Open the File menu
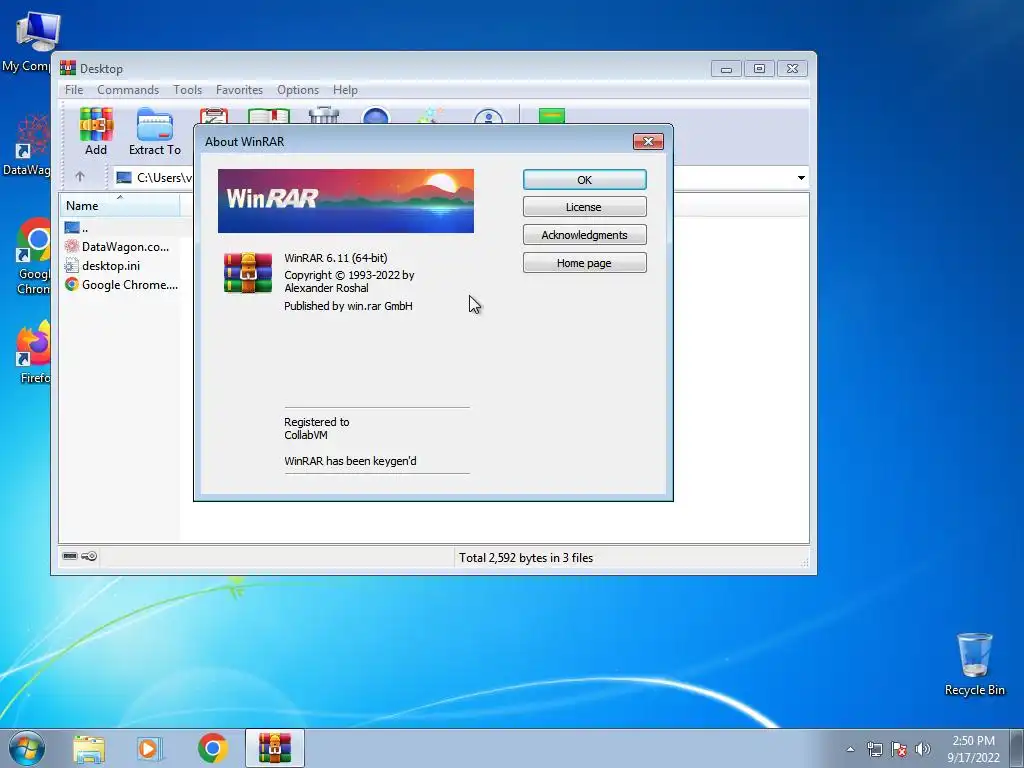 coord(74,89)
